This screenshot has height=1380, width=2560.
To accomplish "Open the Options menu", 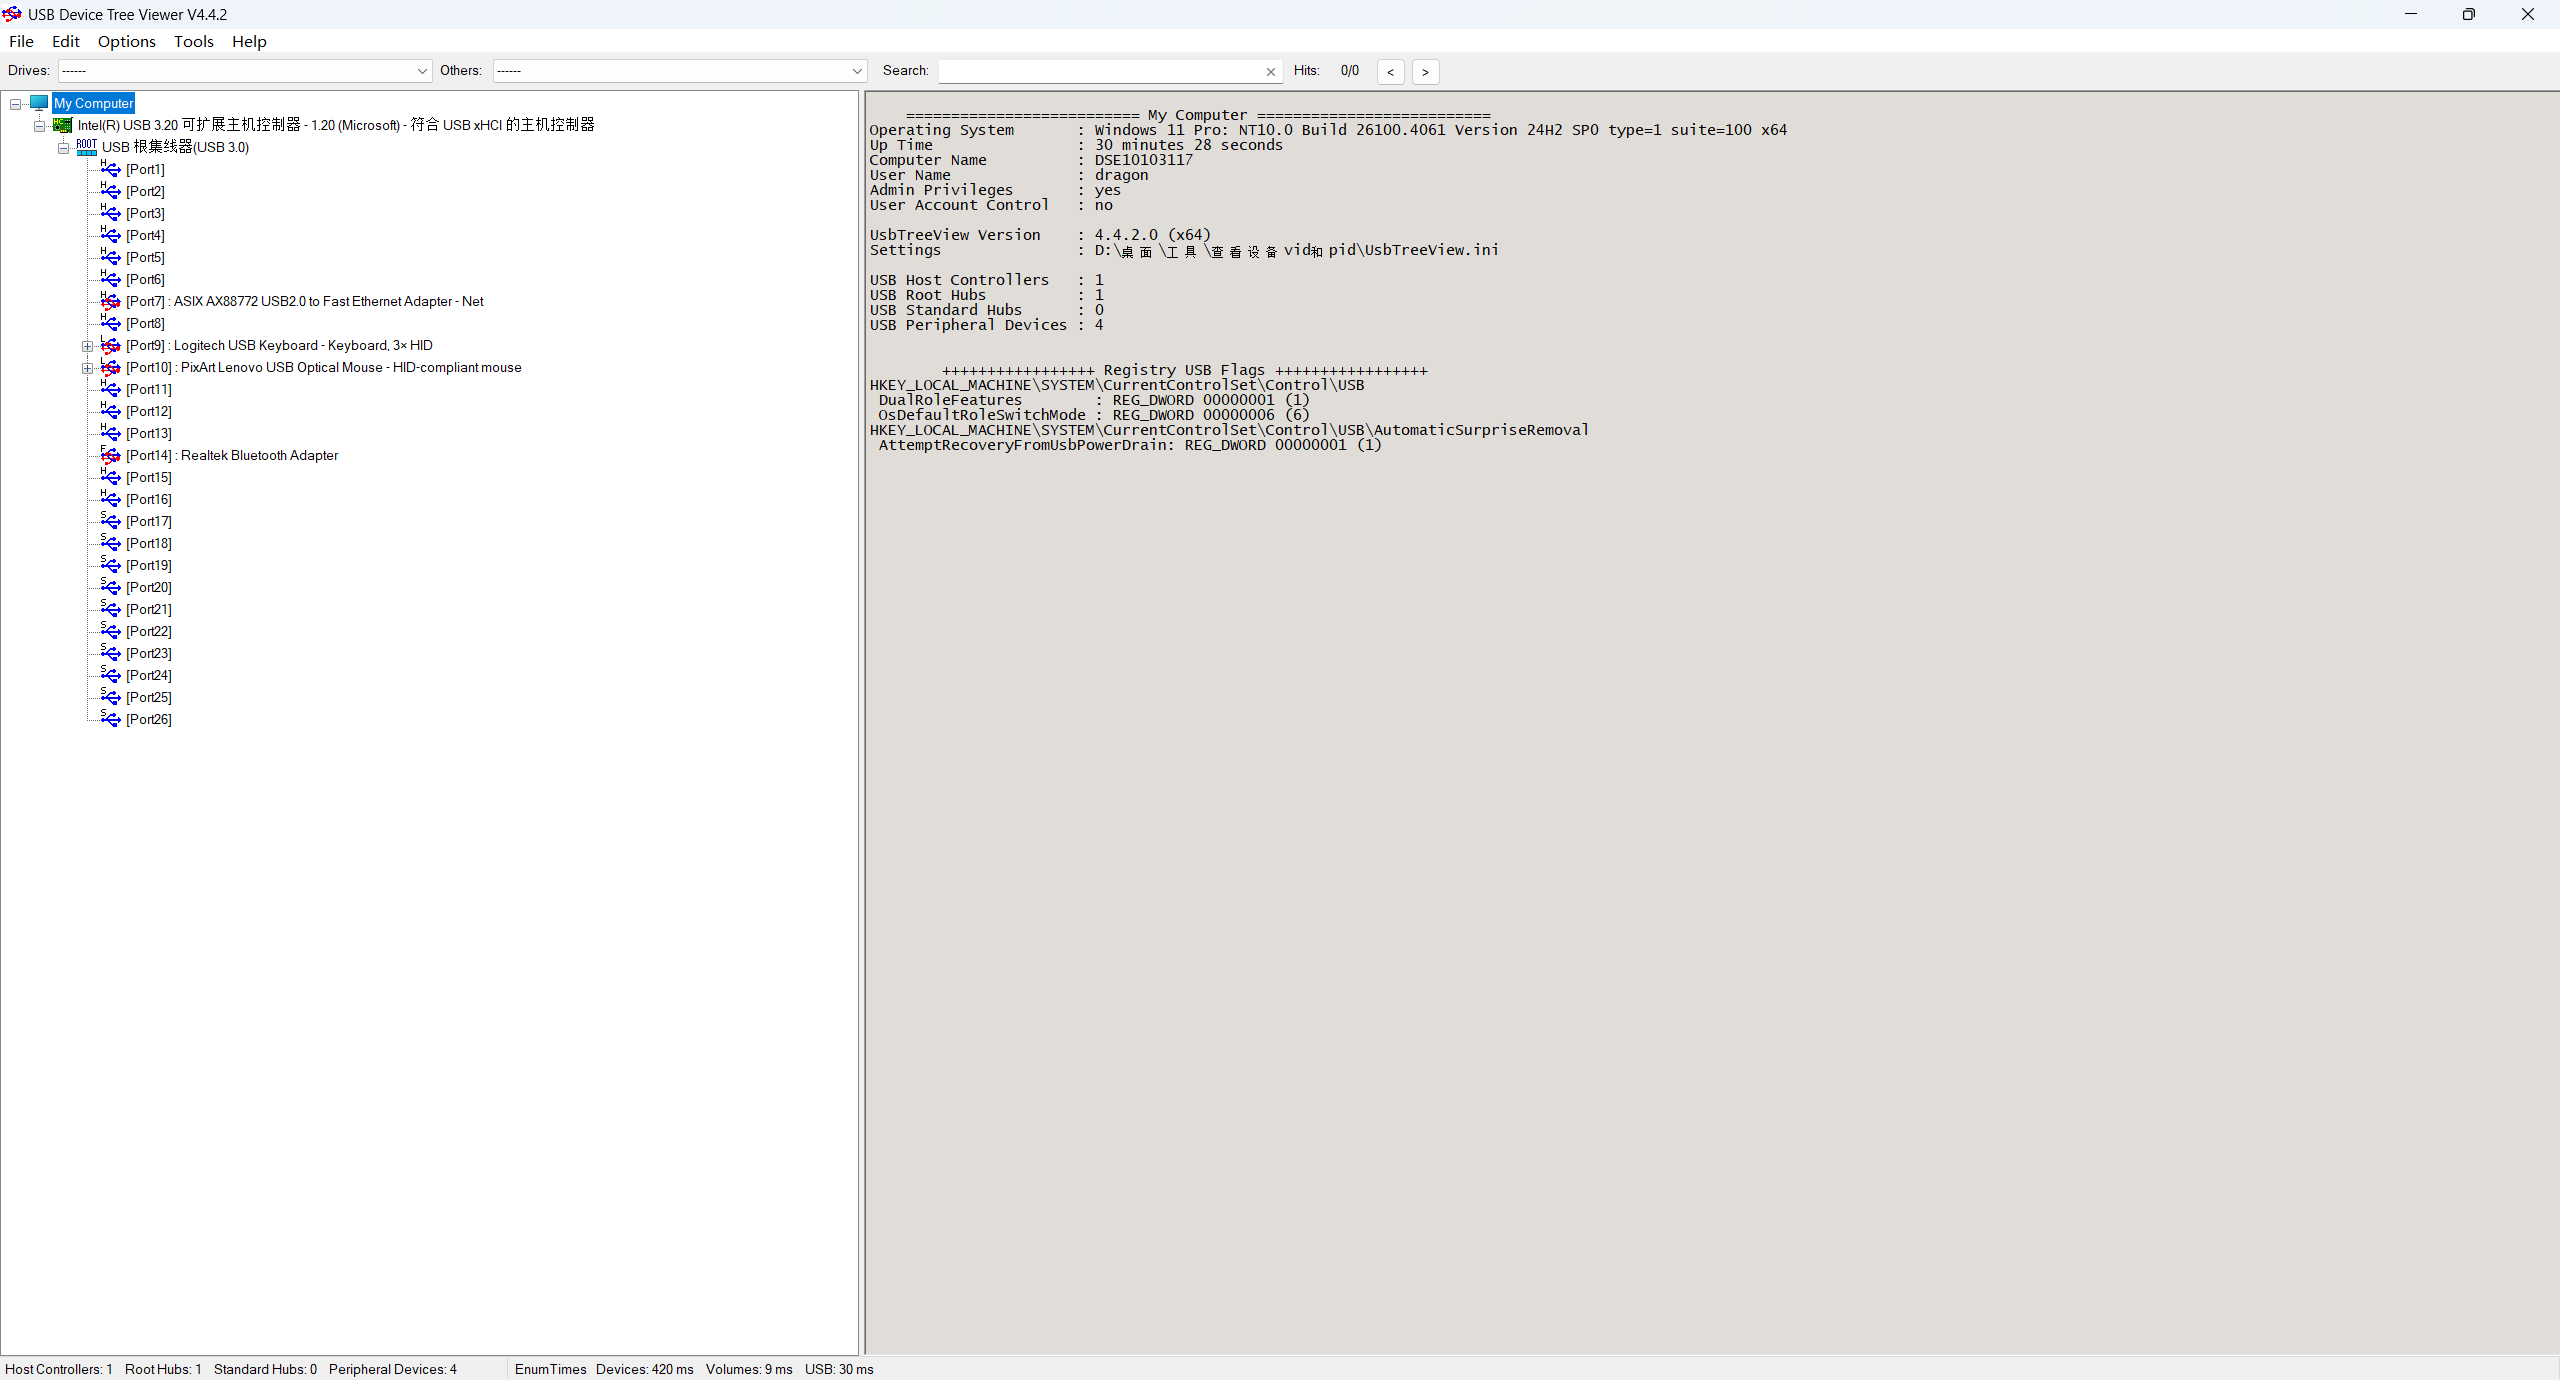I will click(126, 41).
